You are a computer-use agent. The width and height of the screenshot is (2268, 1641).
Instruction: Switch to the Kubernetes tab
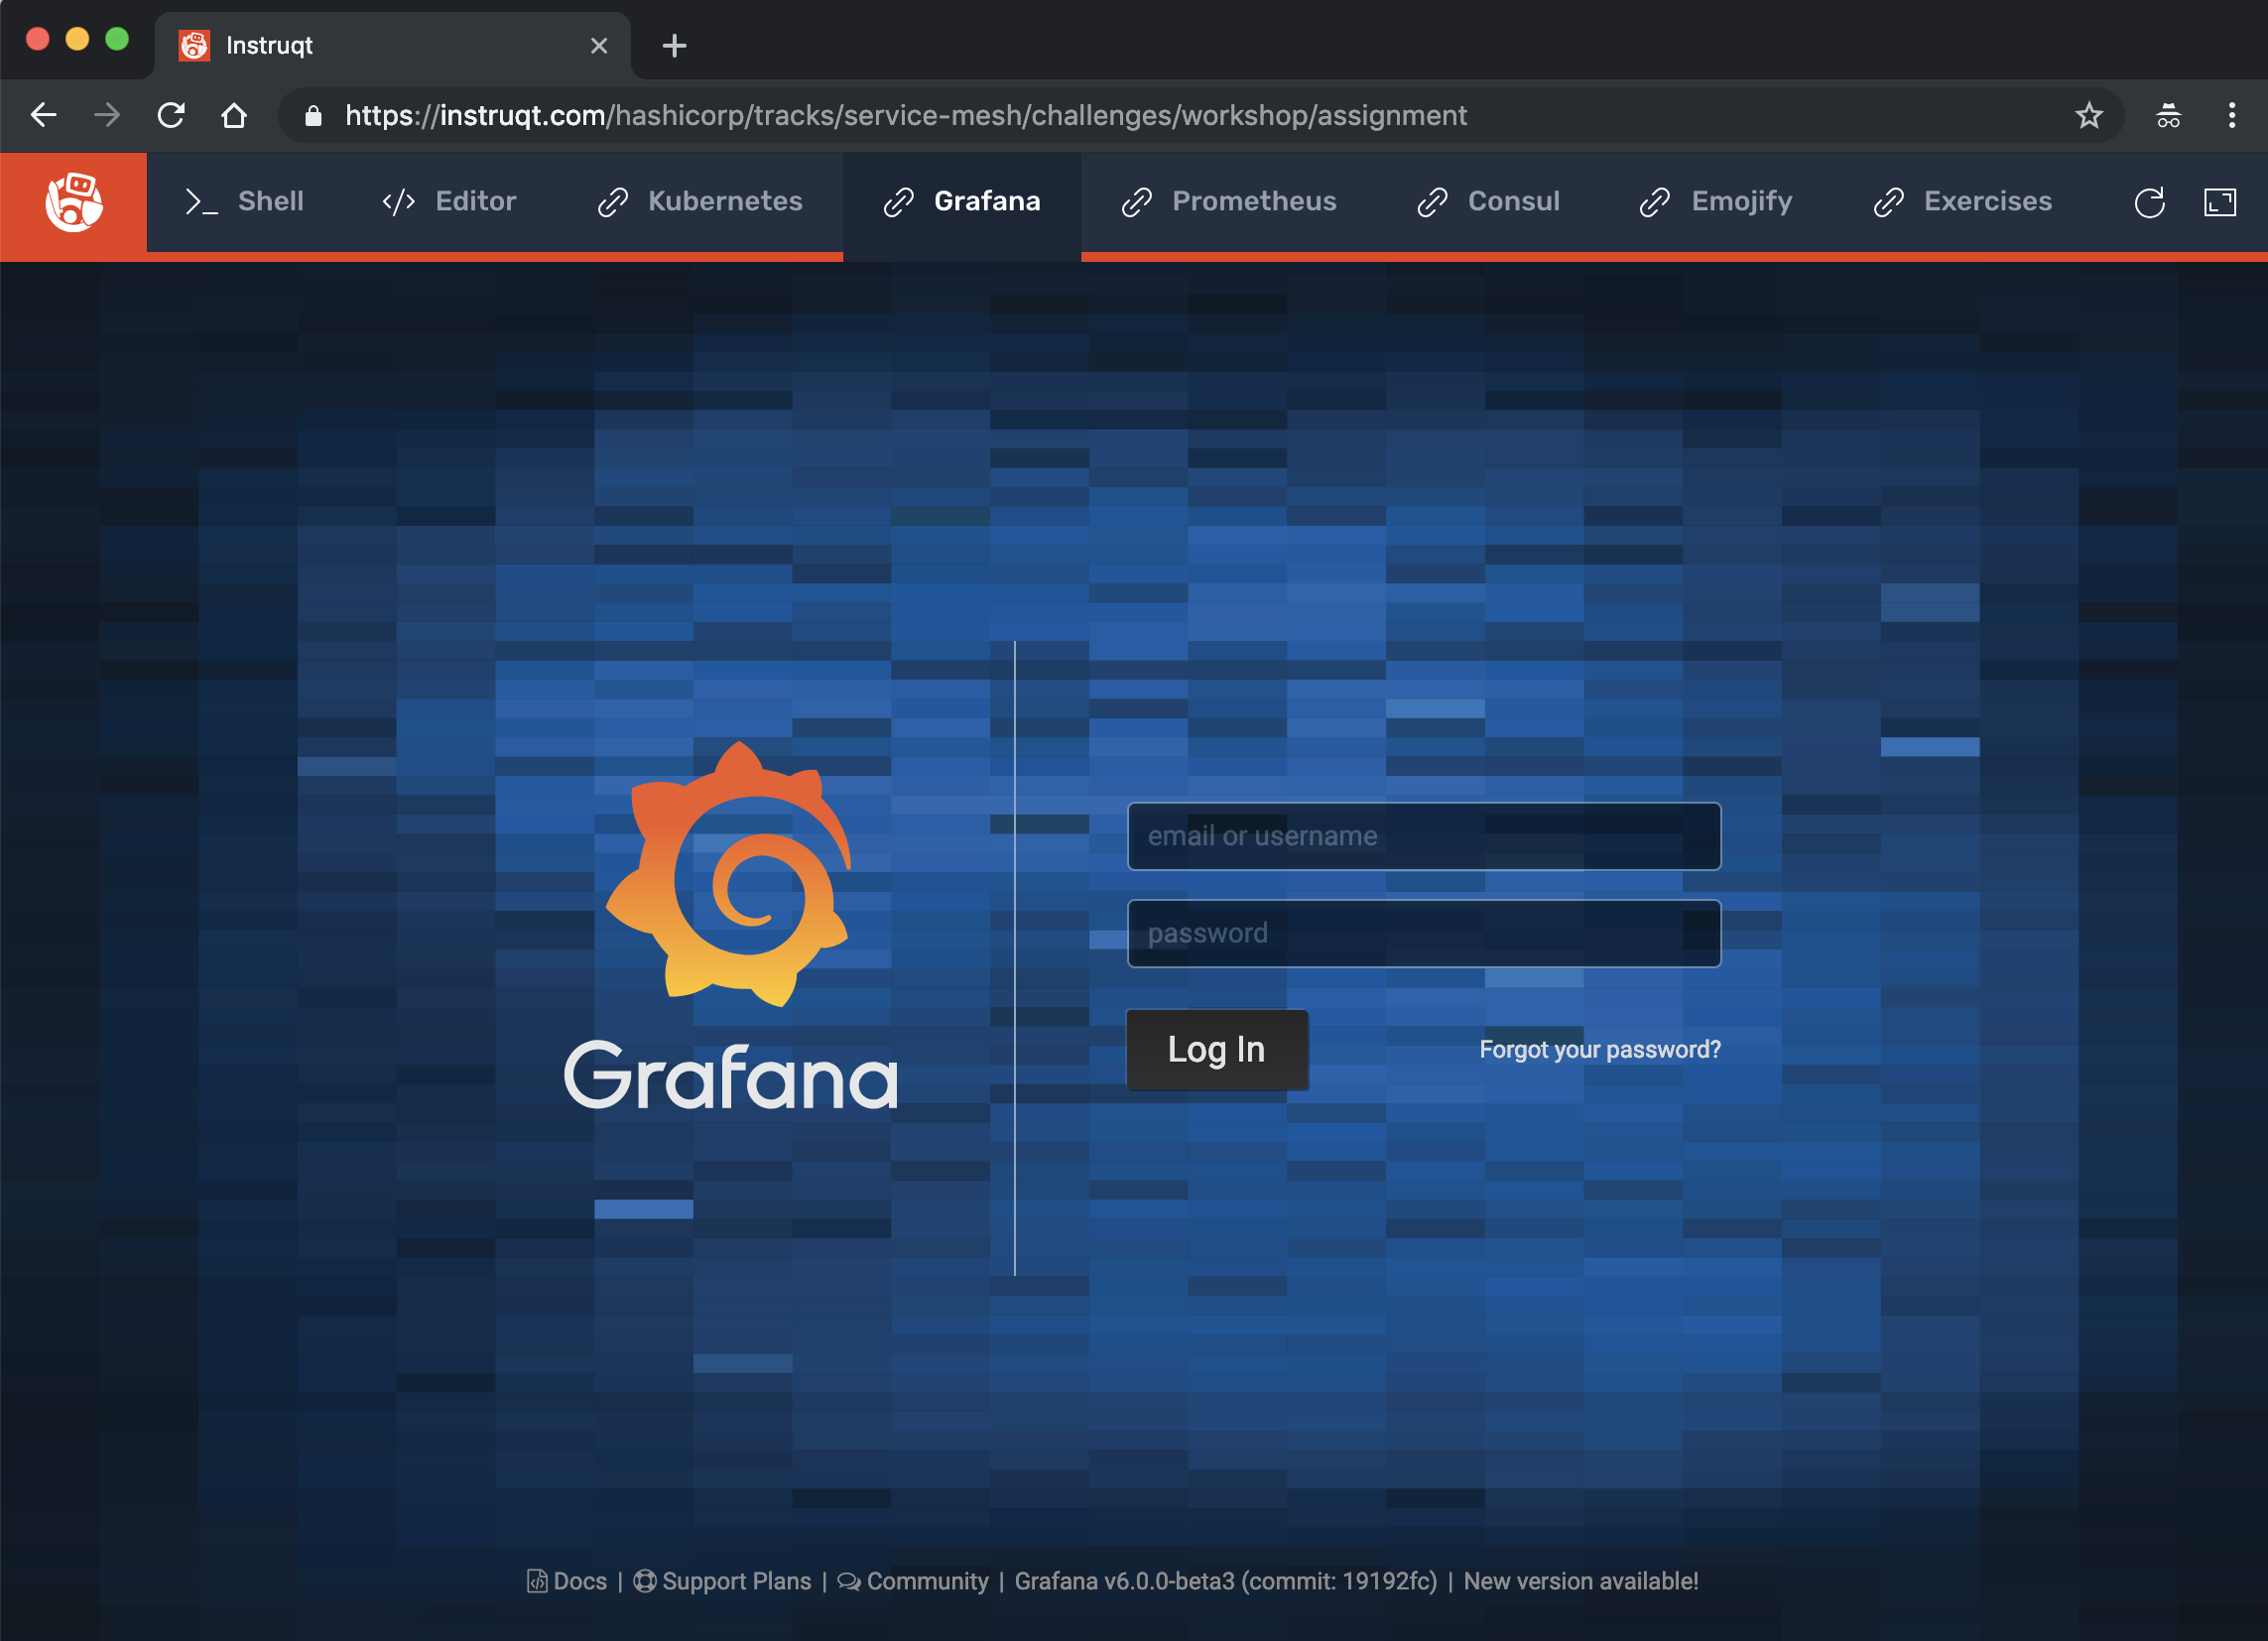coord(722,199)
